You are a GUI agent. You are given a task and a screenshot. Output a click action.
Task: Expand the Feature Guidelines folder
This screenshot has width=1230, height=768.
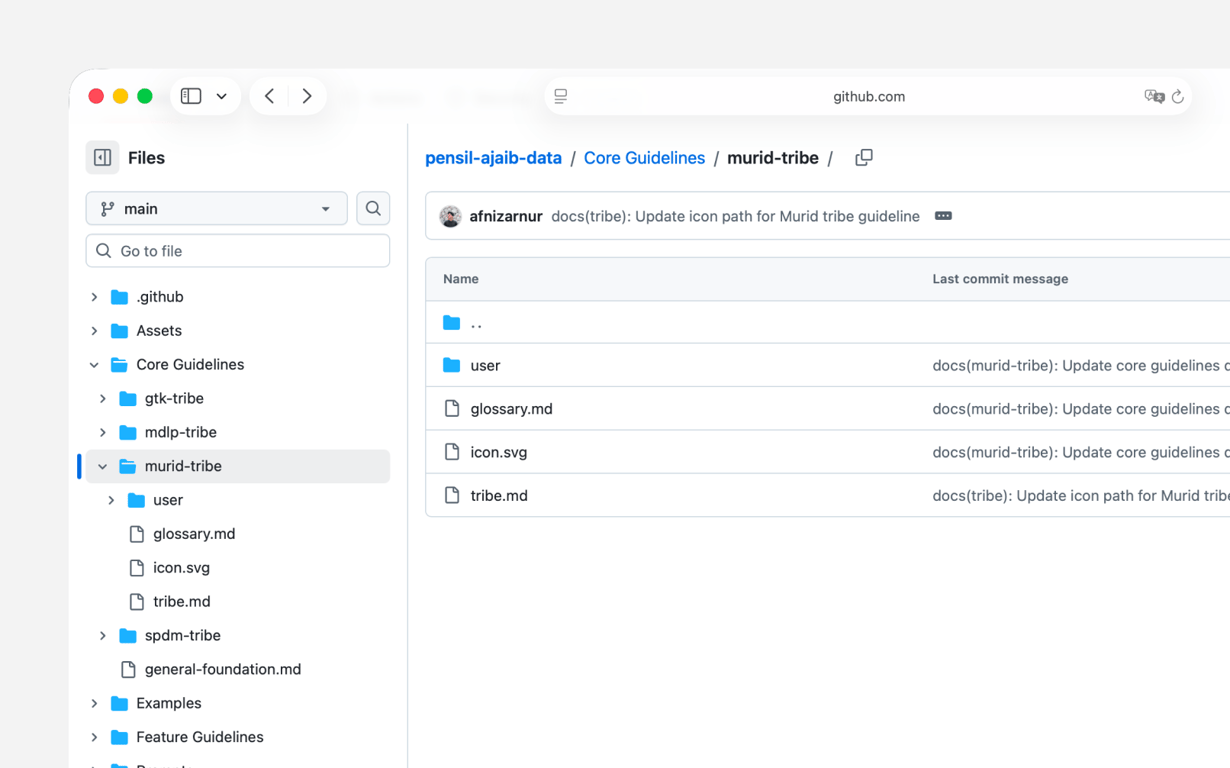click(94, 737)
